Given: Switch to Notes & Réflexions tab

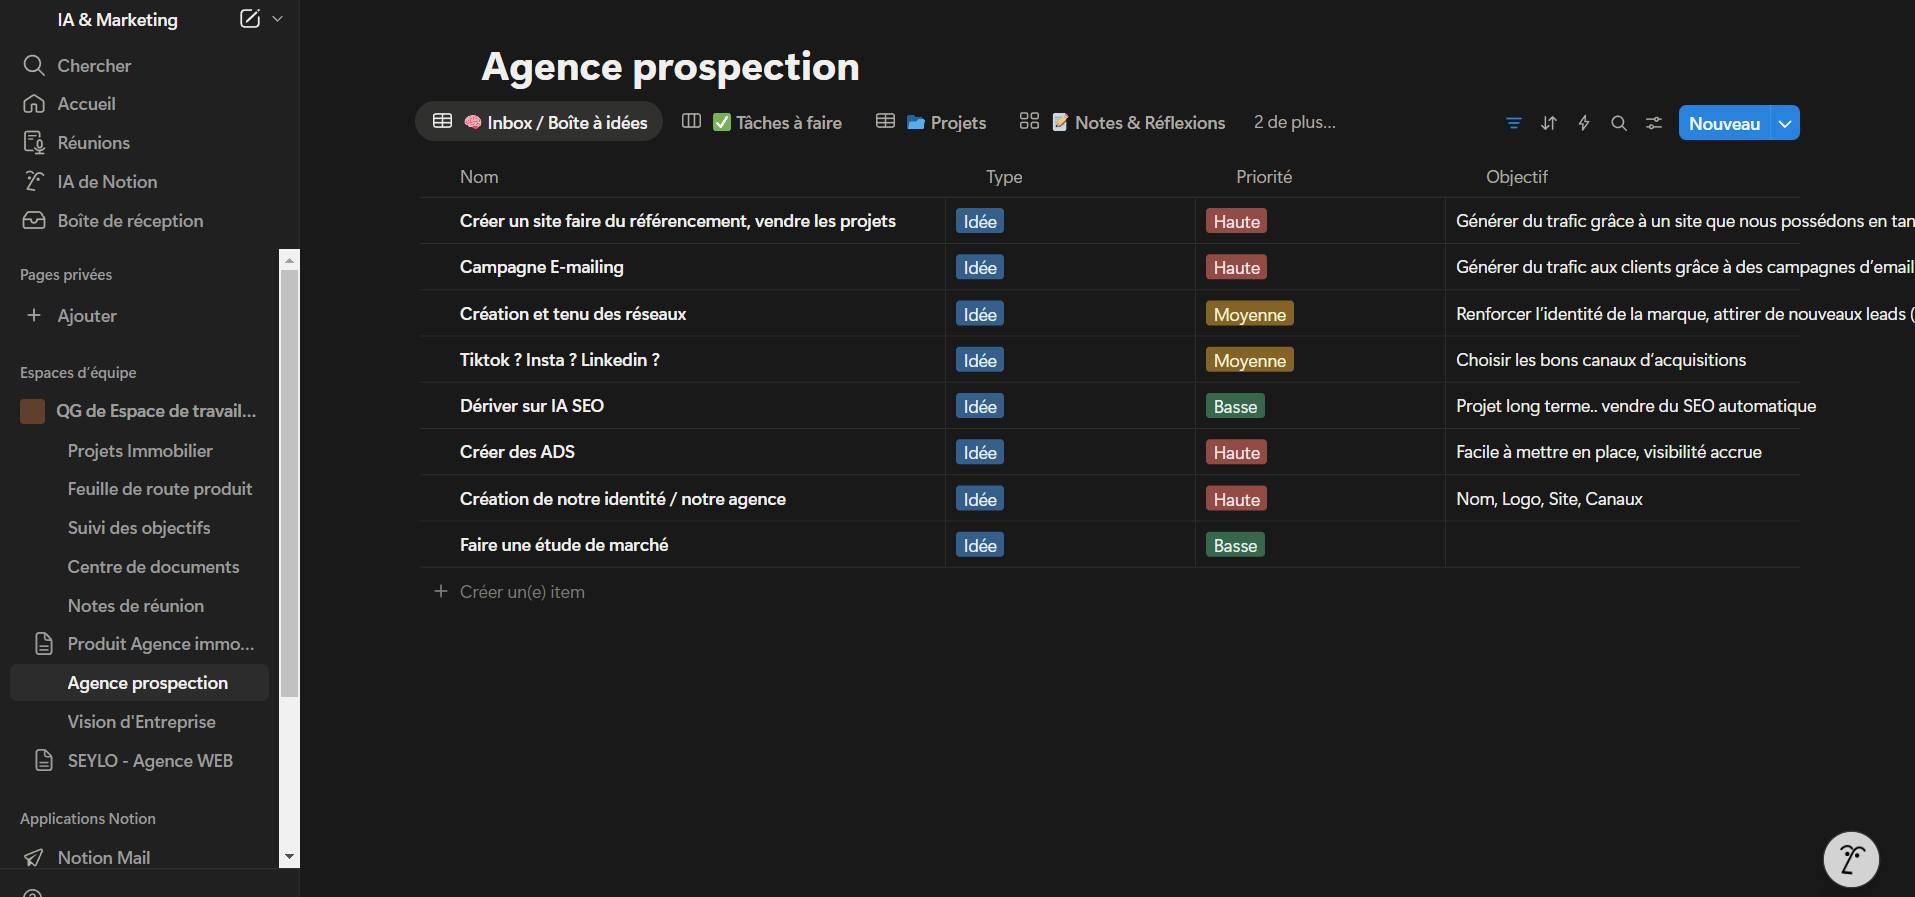Looking at the screenshot, I should (x=1122, y=122).
